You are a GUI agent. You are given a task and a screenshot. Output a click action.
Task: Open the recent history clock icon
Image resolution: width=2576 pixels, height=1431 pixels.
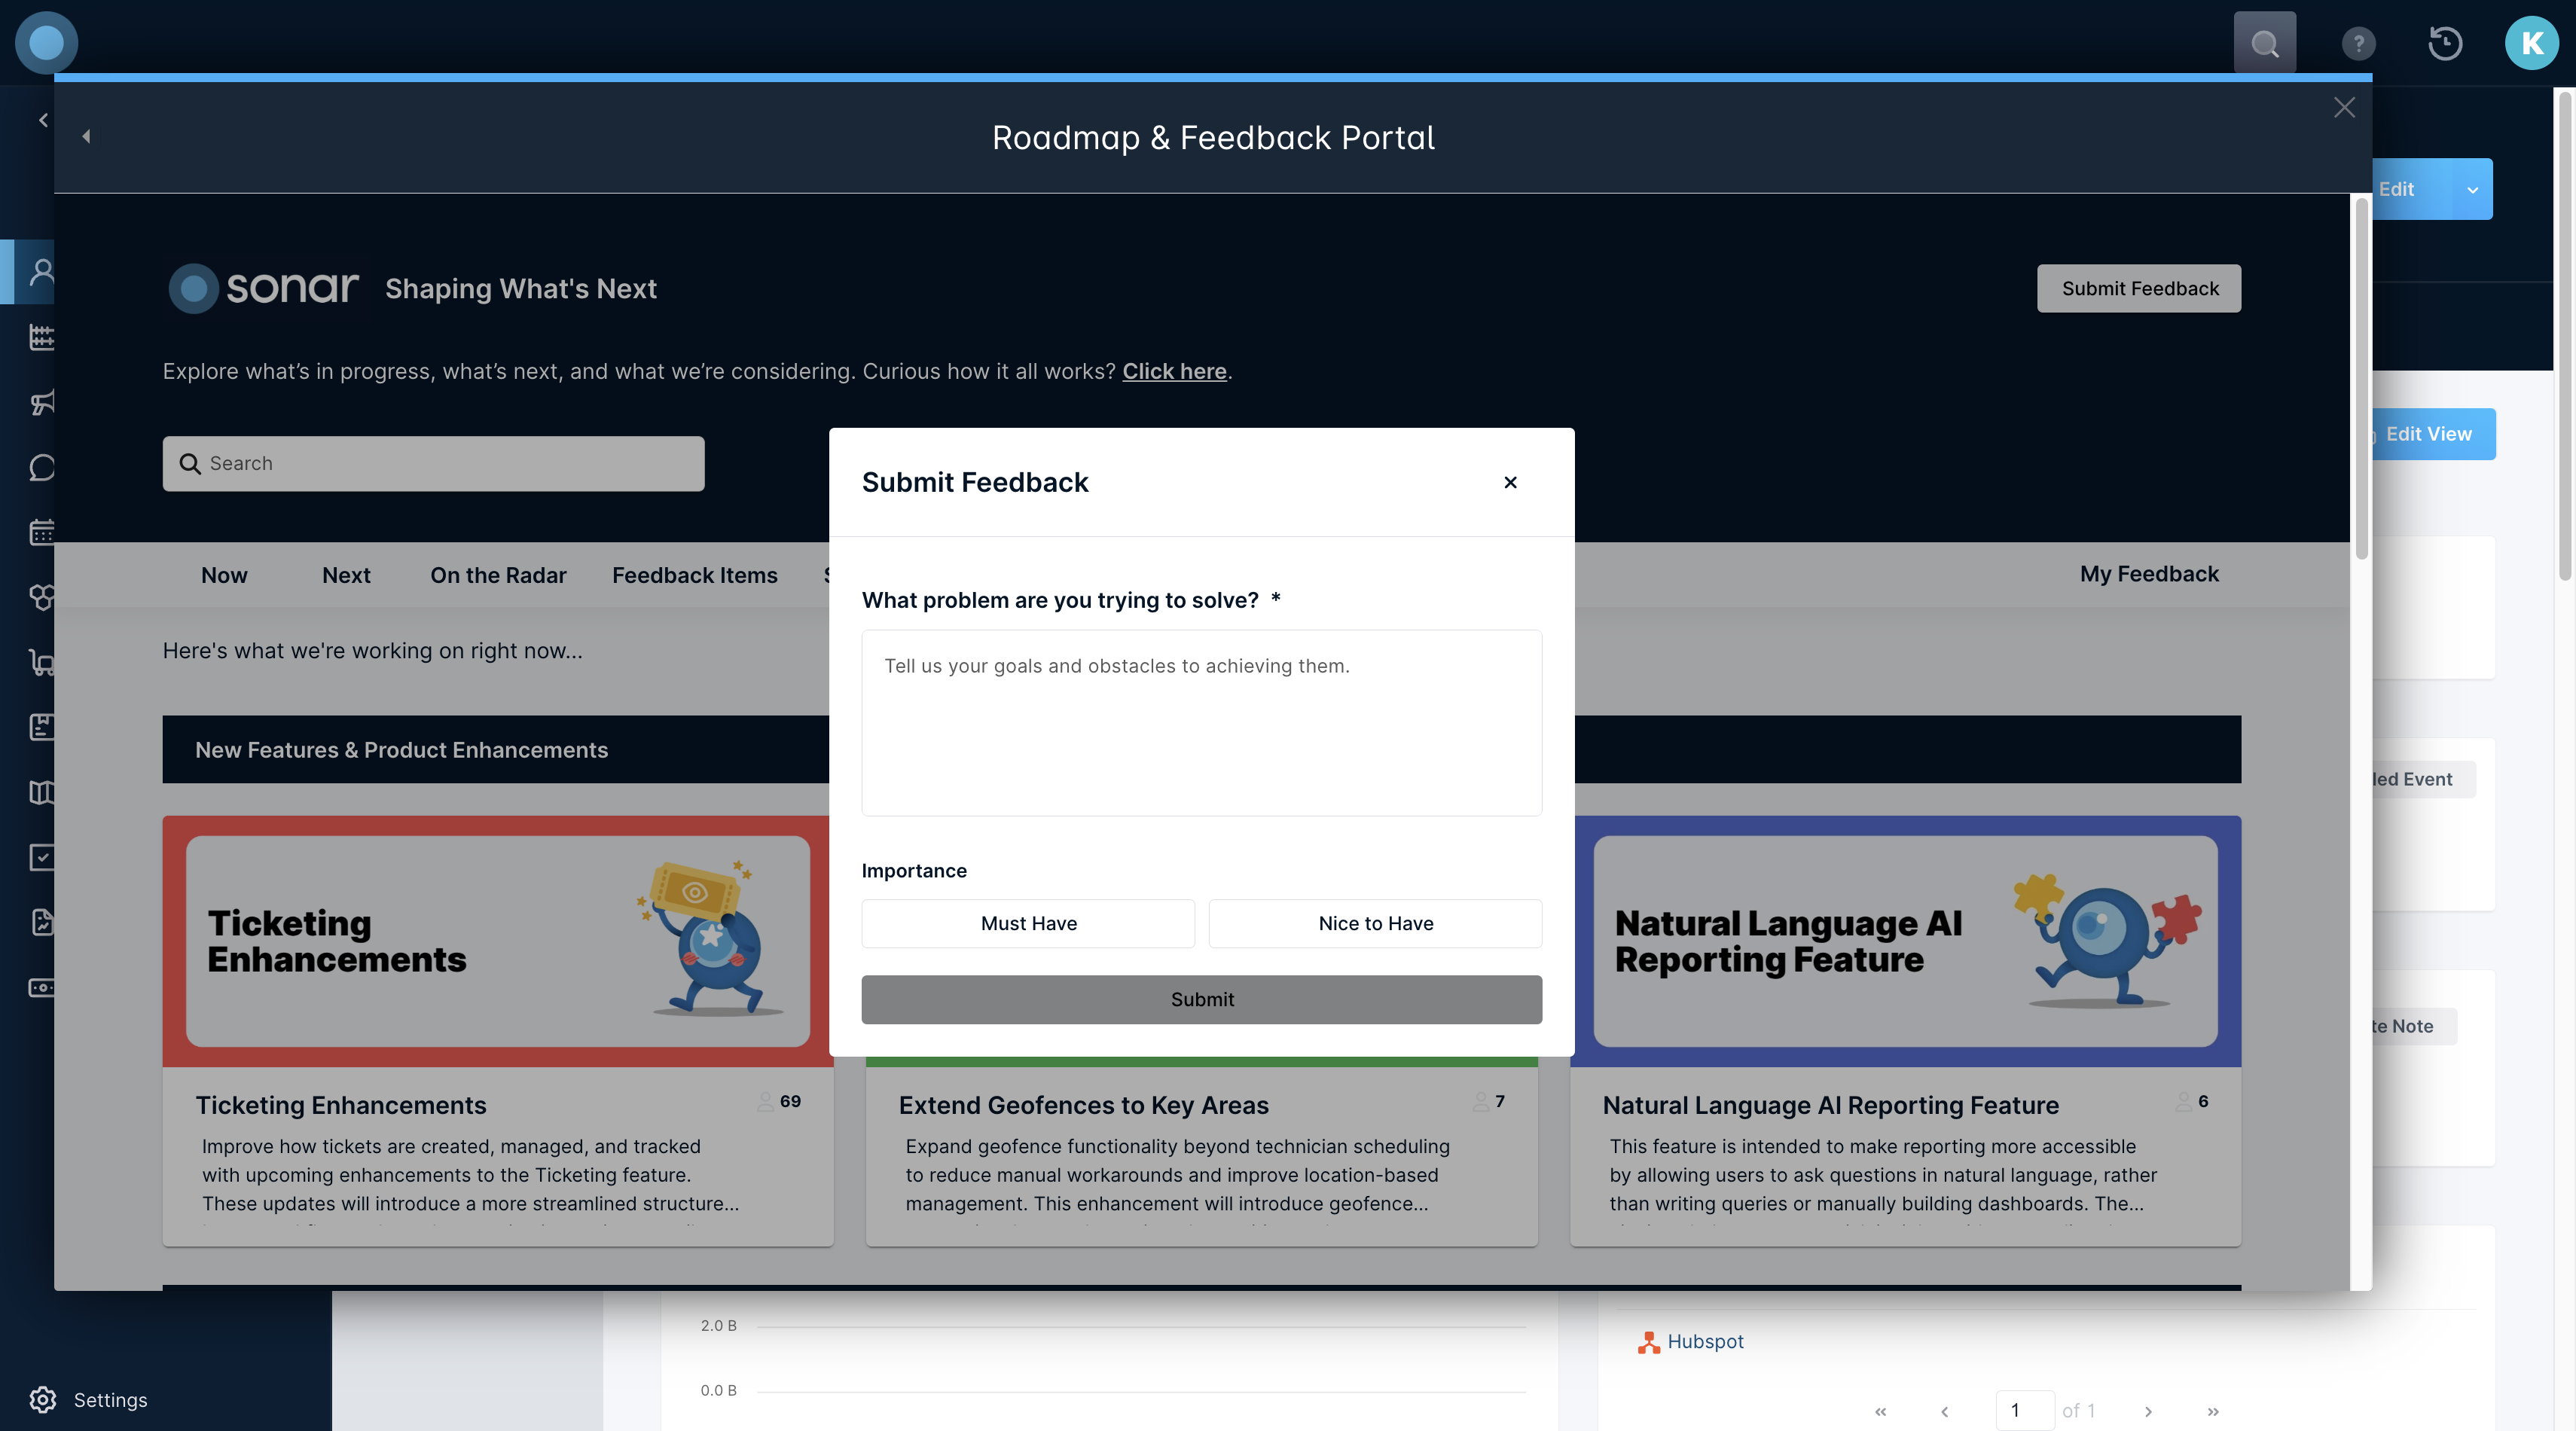[2445, 43]
